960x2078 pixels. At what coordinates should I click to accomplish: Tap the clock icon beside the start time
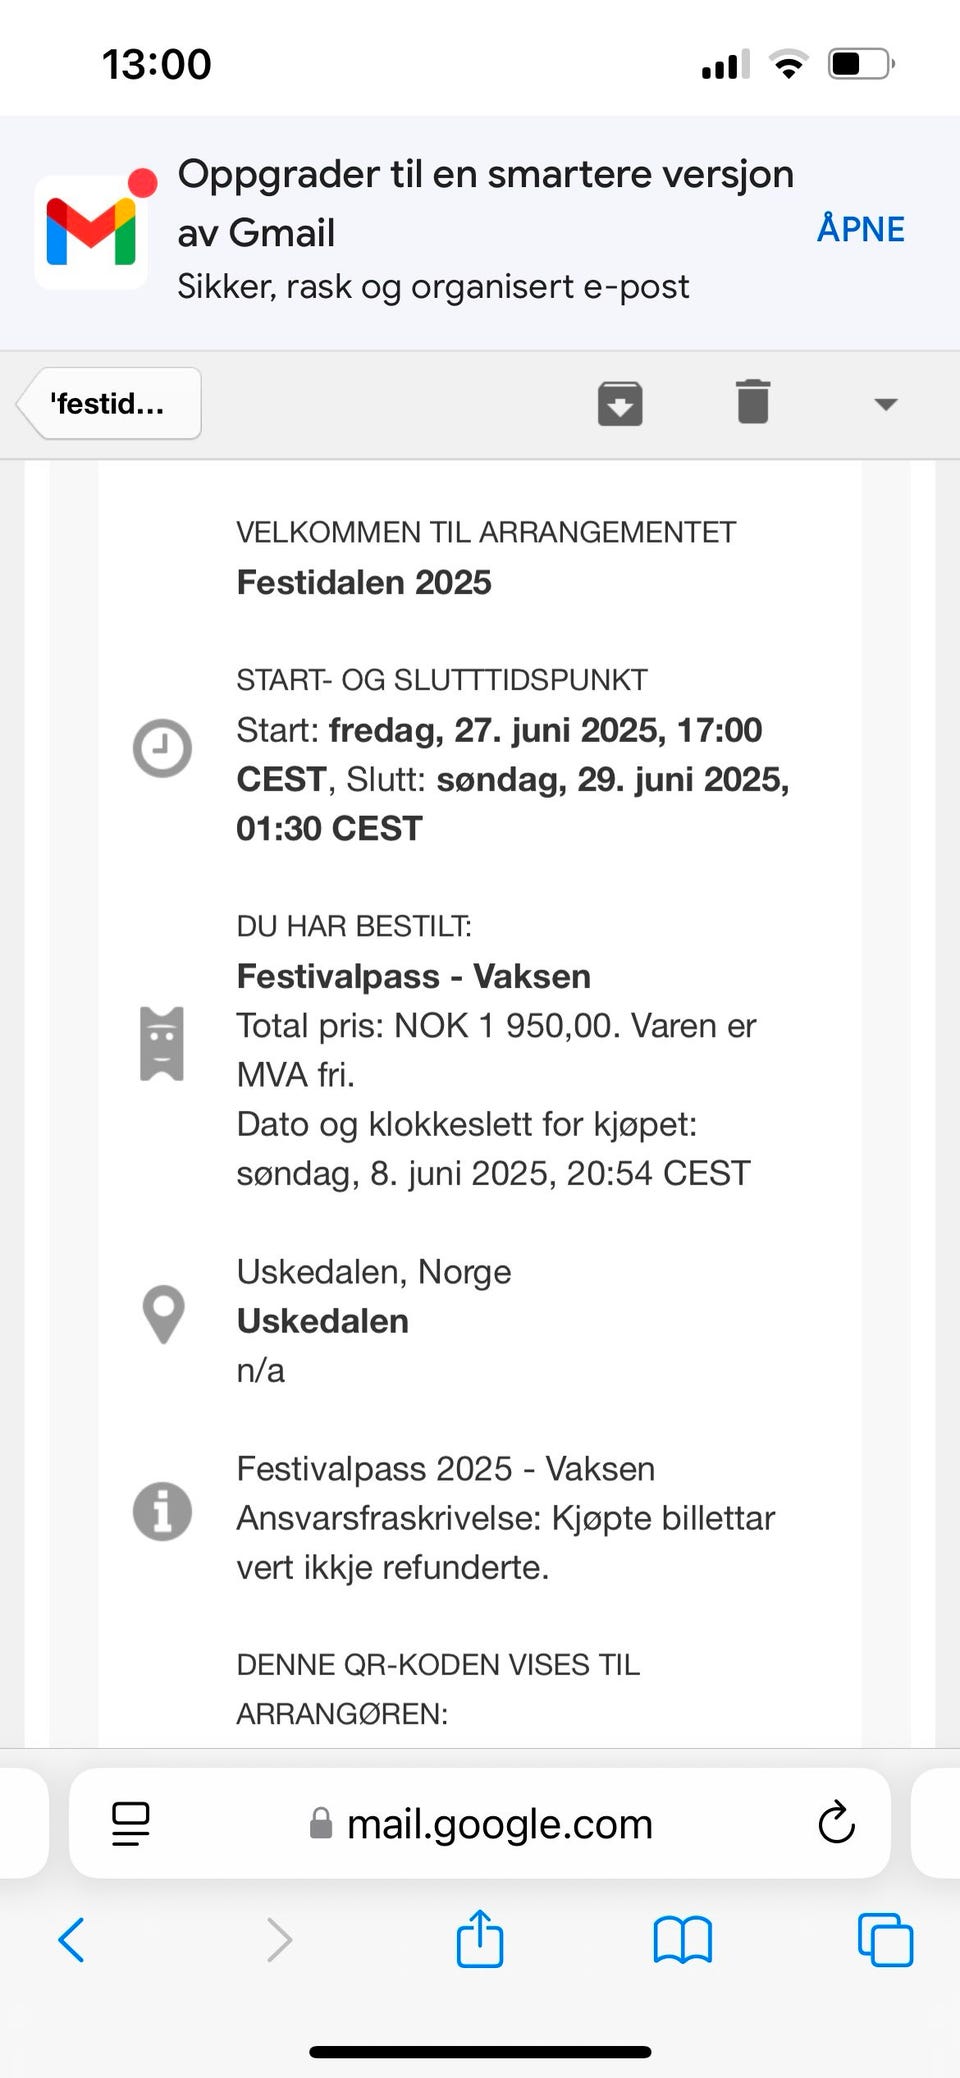(x=162, y=748)
